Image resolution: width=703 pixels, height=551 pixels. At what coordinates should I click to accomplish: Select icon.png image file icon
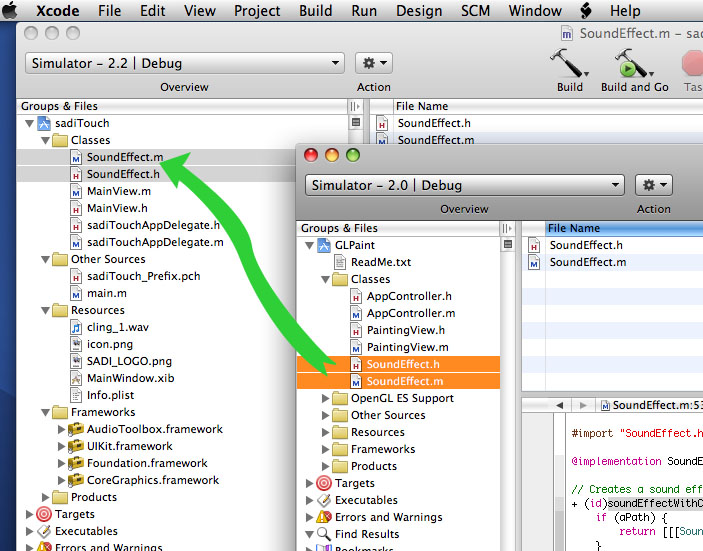(76, 344)
